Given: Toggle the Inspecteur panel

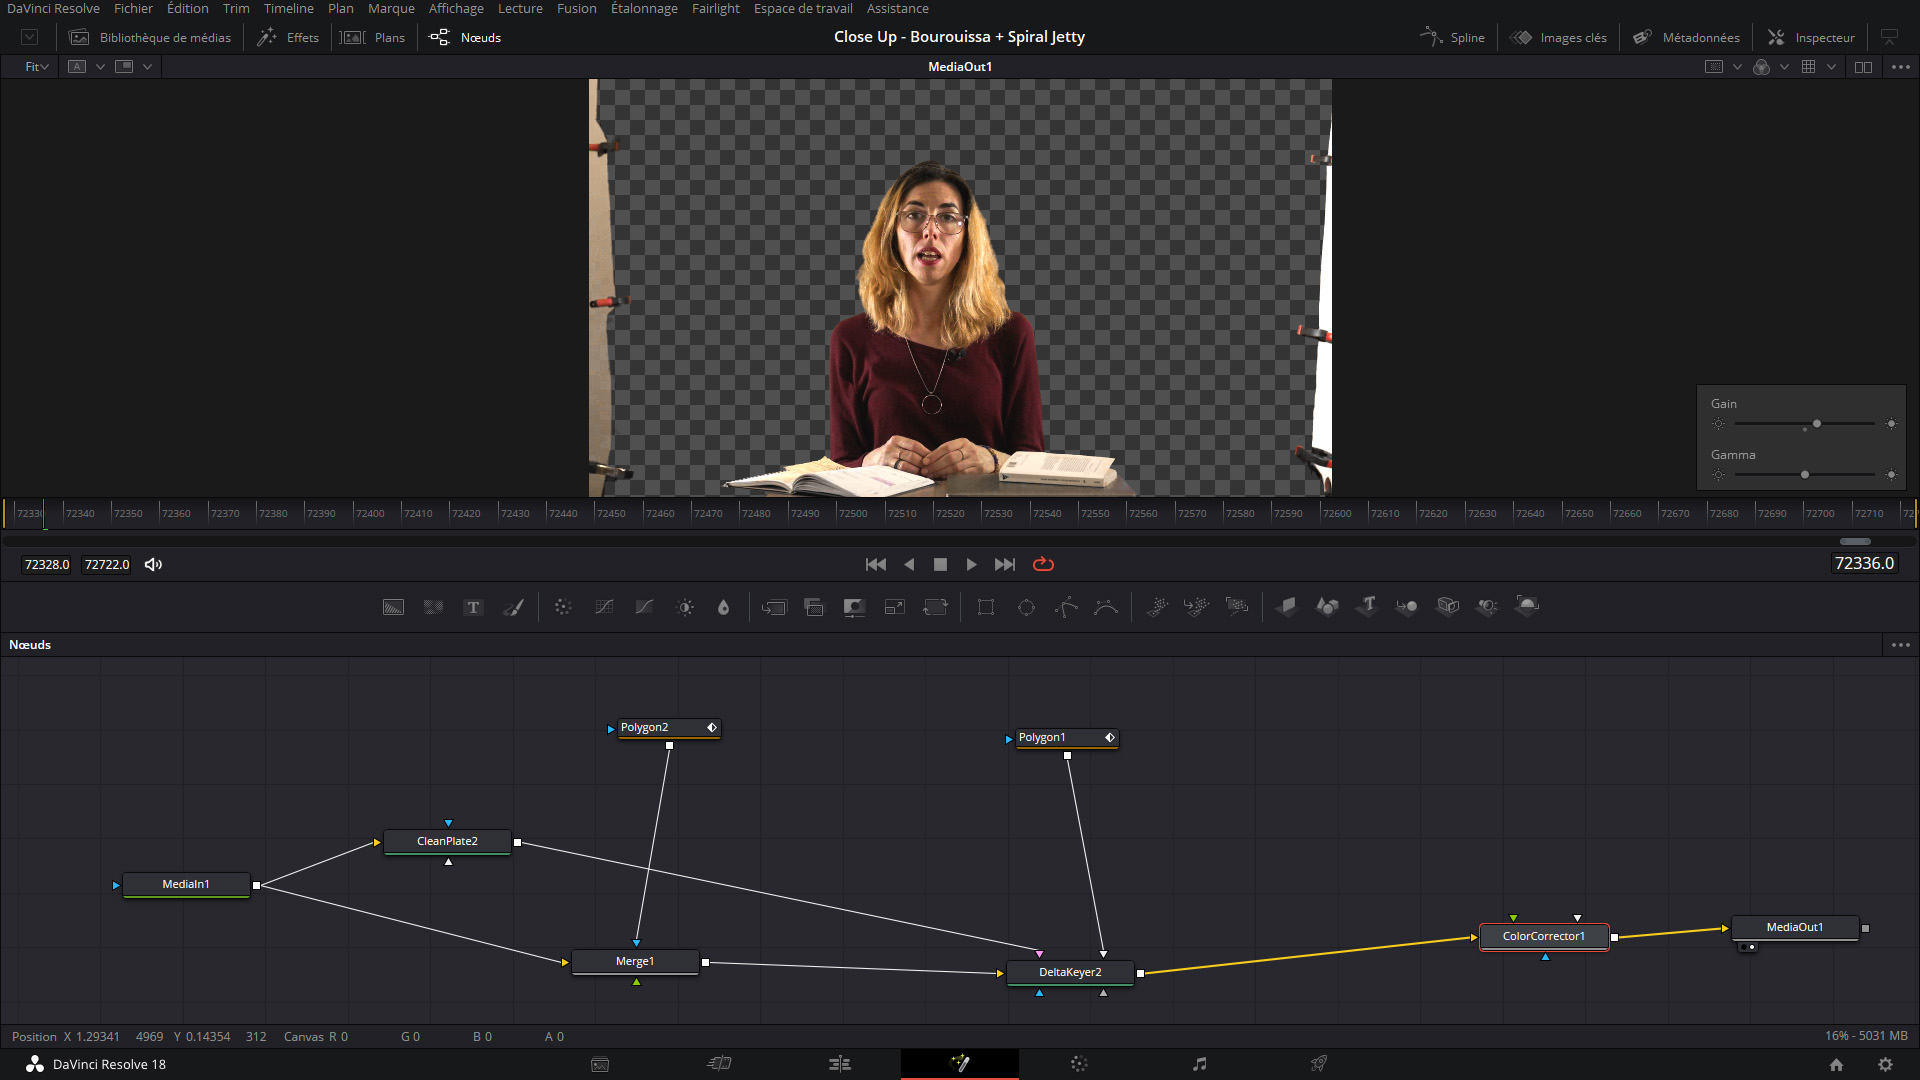Looking at the screenshot, I should tap(1811, 37).
